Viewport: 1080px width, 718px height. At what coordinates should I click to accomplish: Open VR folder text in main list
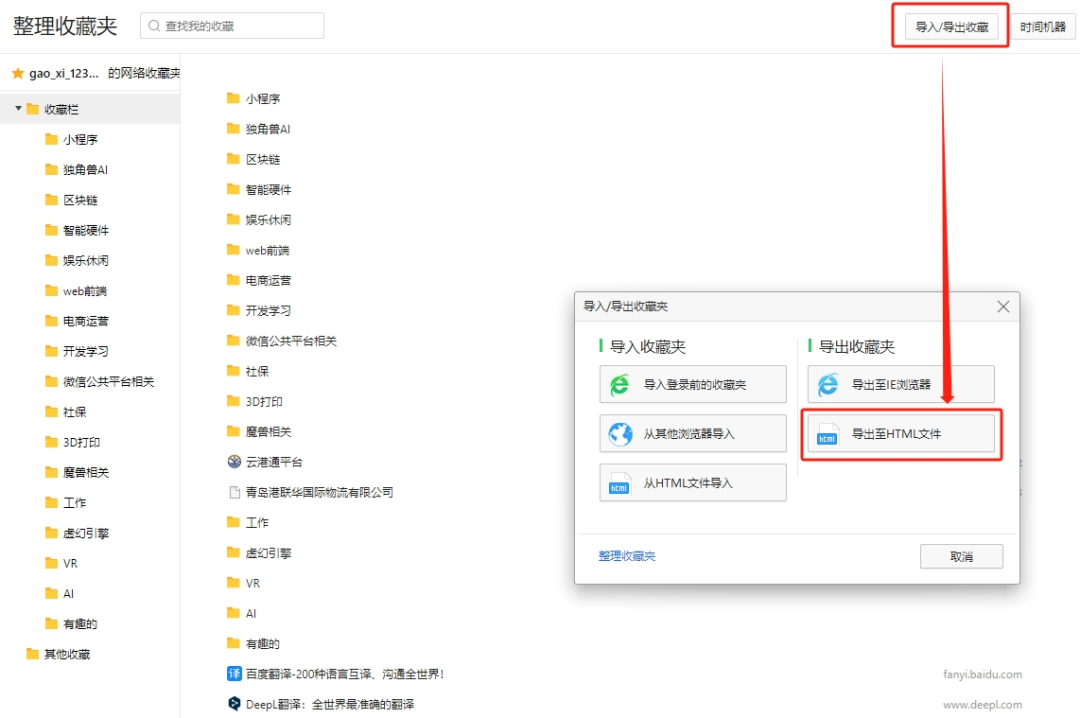coord(253,584)
